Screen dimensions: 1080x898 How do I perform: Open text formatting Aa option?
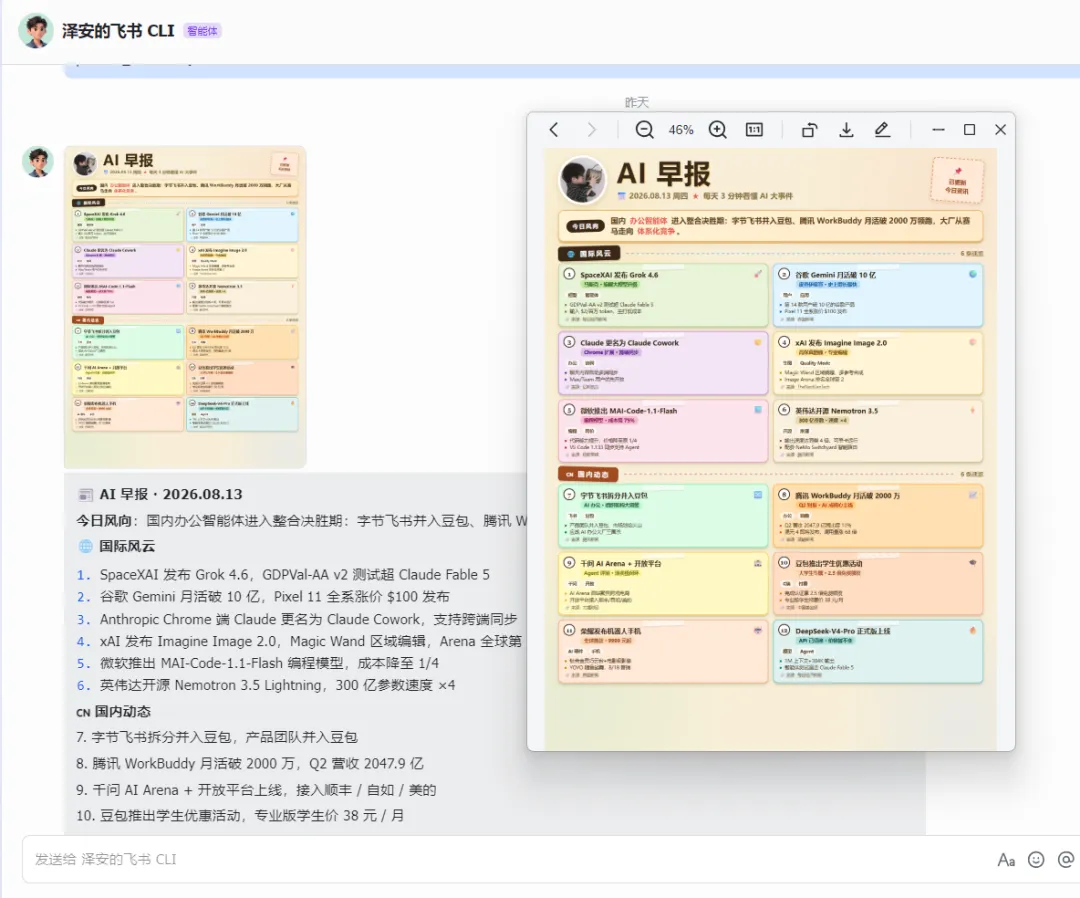[1006, 859]
